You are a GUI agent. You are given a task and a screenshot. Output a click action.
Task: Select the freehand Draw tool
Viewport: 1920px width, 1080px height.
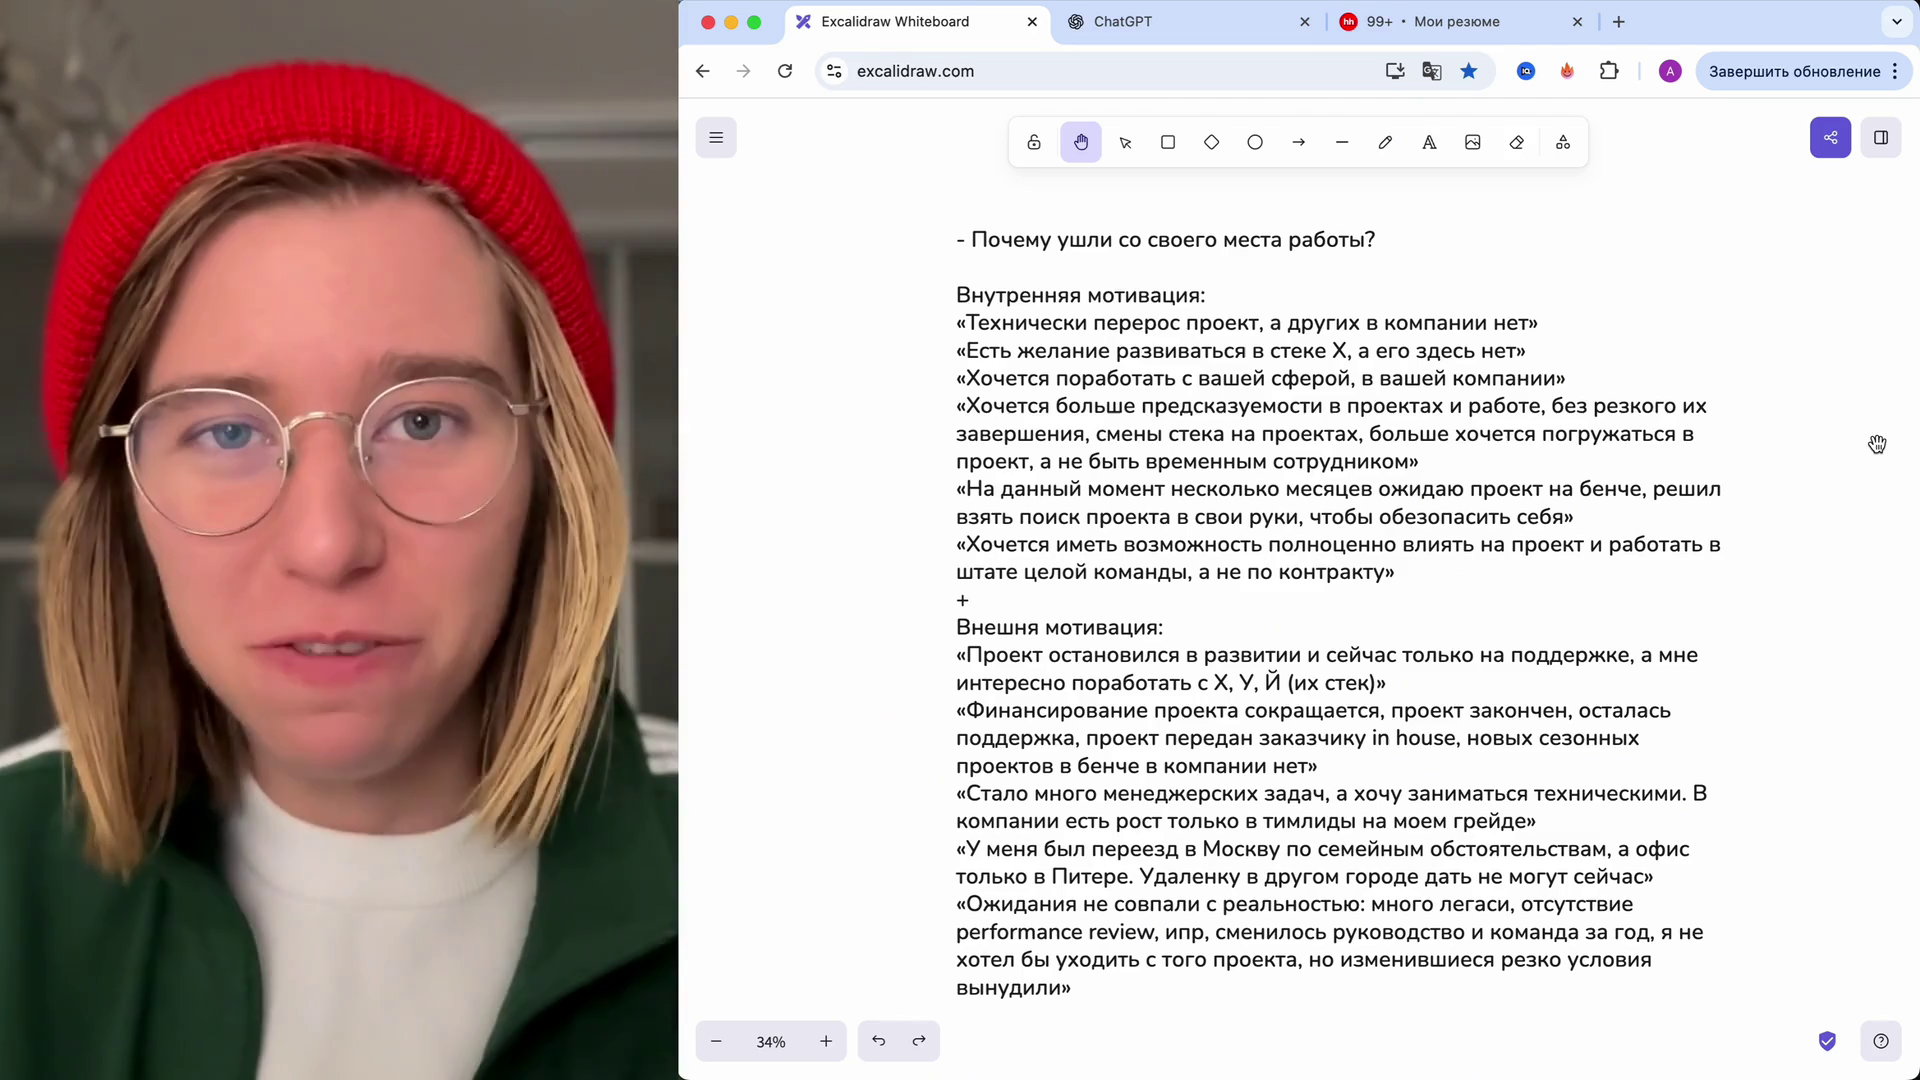(x=1385, y=142)
